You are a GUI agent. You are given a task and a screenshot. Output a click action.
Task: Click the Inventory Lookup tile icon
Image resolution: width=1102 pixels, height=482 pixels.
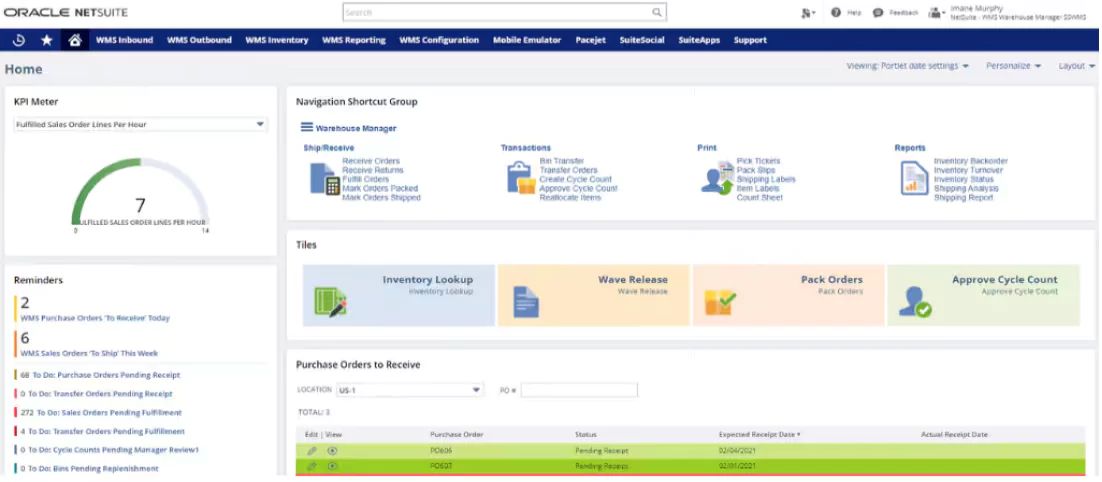point(330,301)
